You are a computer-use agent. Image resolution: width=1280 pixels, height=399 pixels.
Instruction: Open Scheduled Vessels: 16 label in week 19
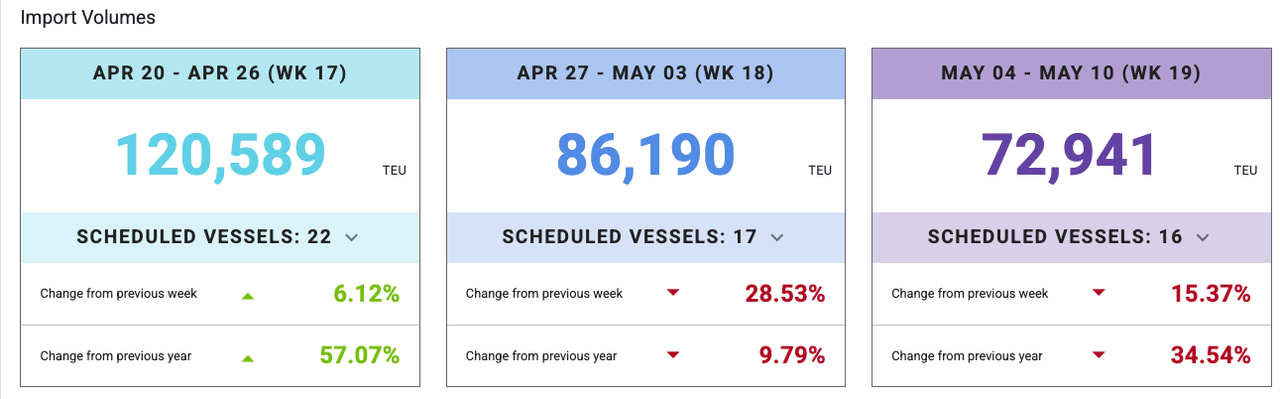[x=1055, y=237]
